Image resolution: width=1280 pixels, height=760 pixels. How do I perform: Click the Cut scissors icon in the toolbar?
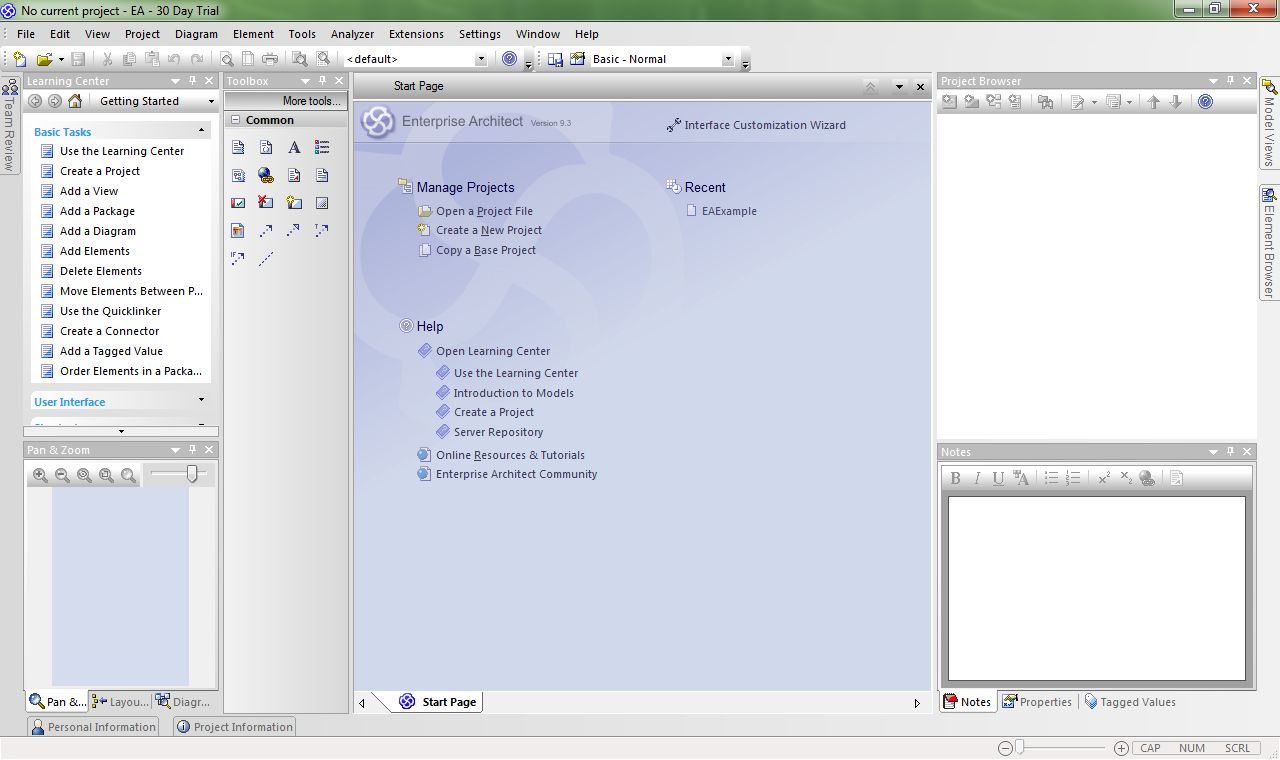click(107, 59)
